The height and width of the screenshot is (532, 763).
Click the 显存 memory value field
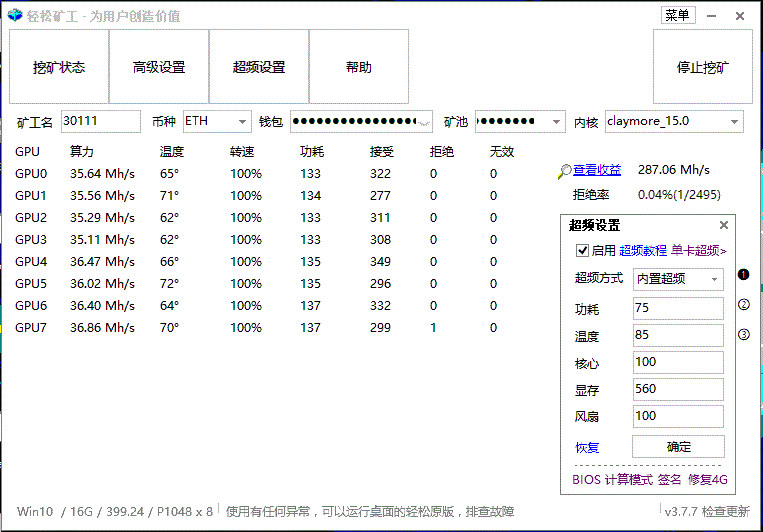679,389
